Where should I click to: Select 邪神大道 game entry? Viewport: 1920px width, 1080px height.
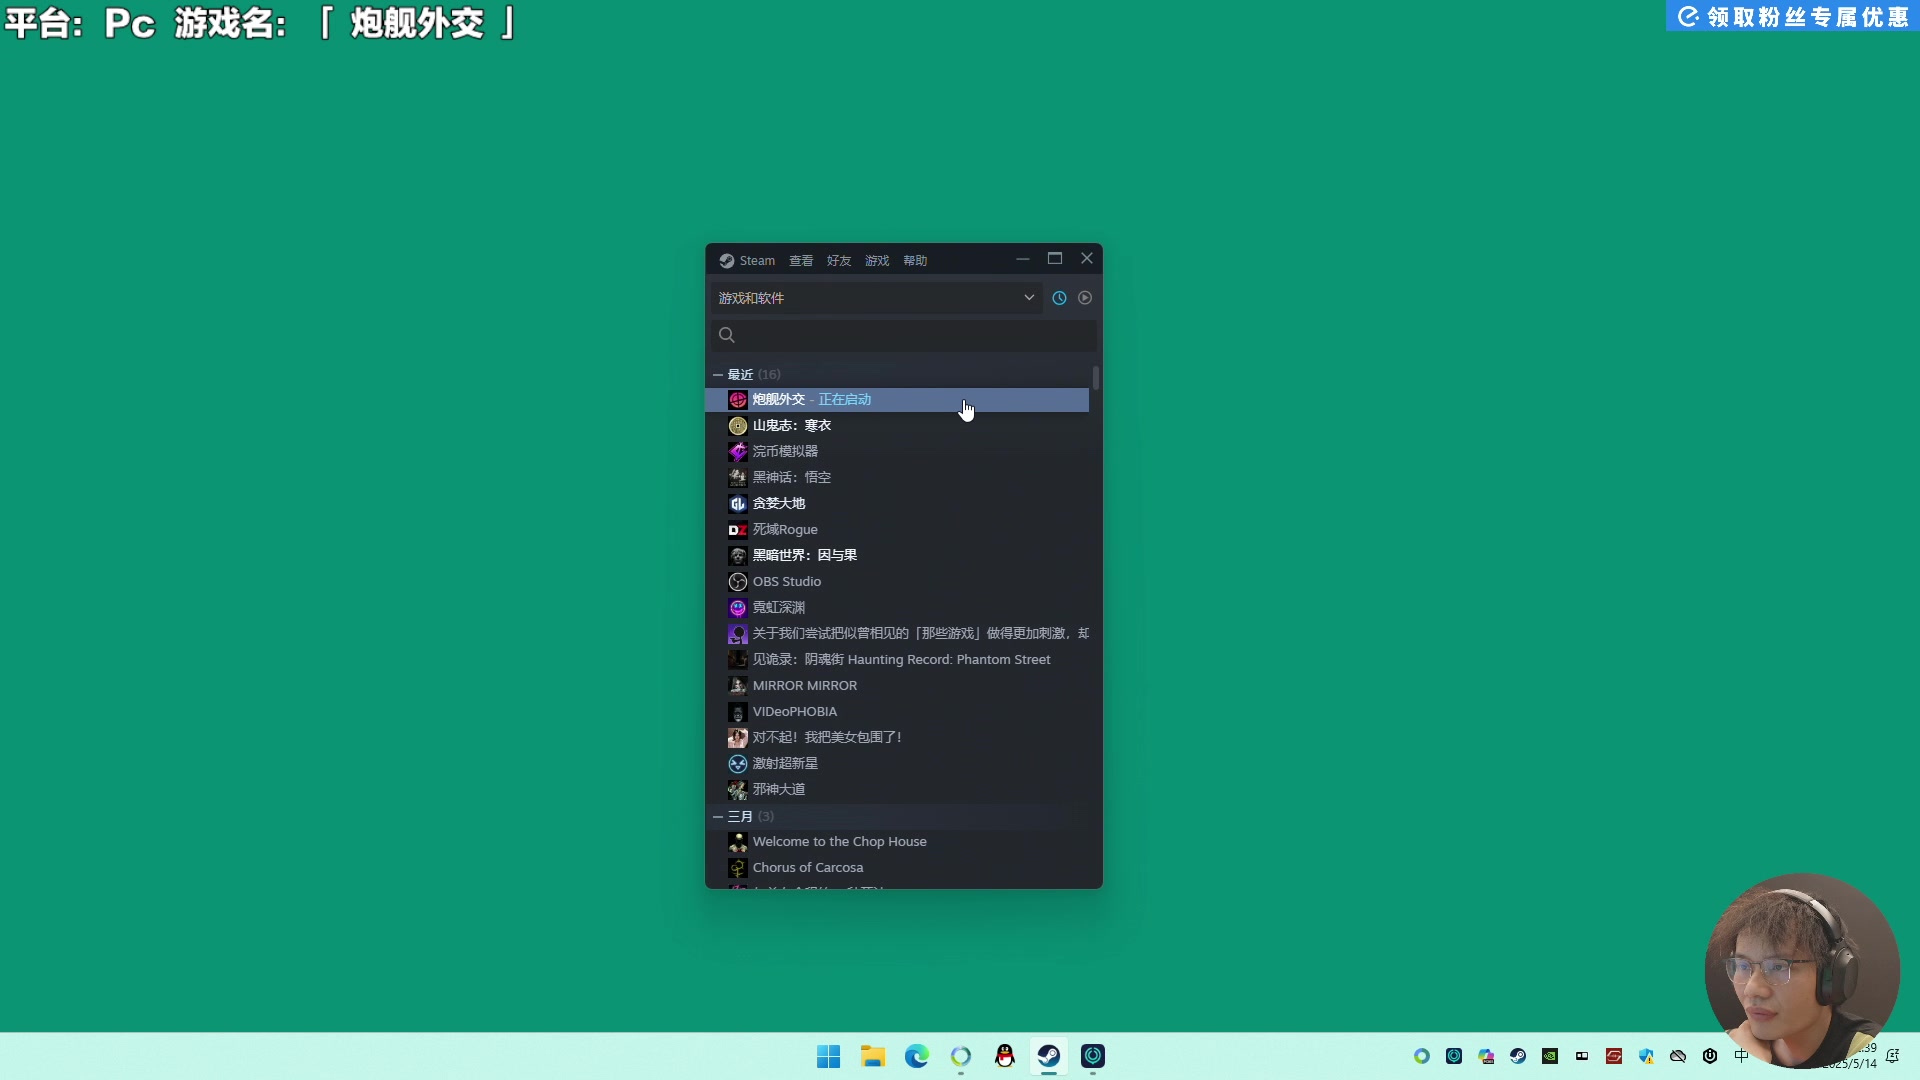tap(897, 789)
